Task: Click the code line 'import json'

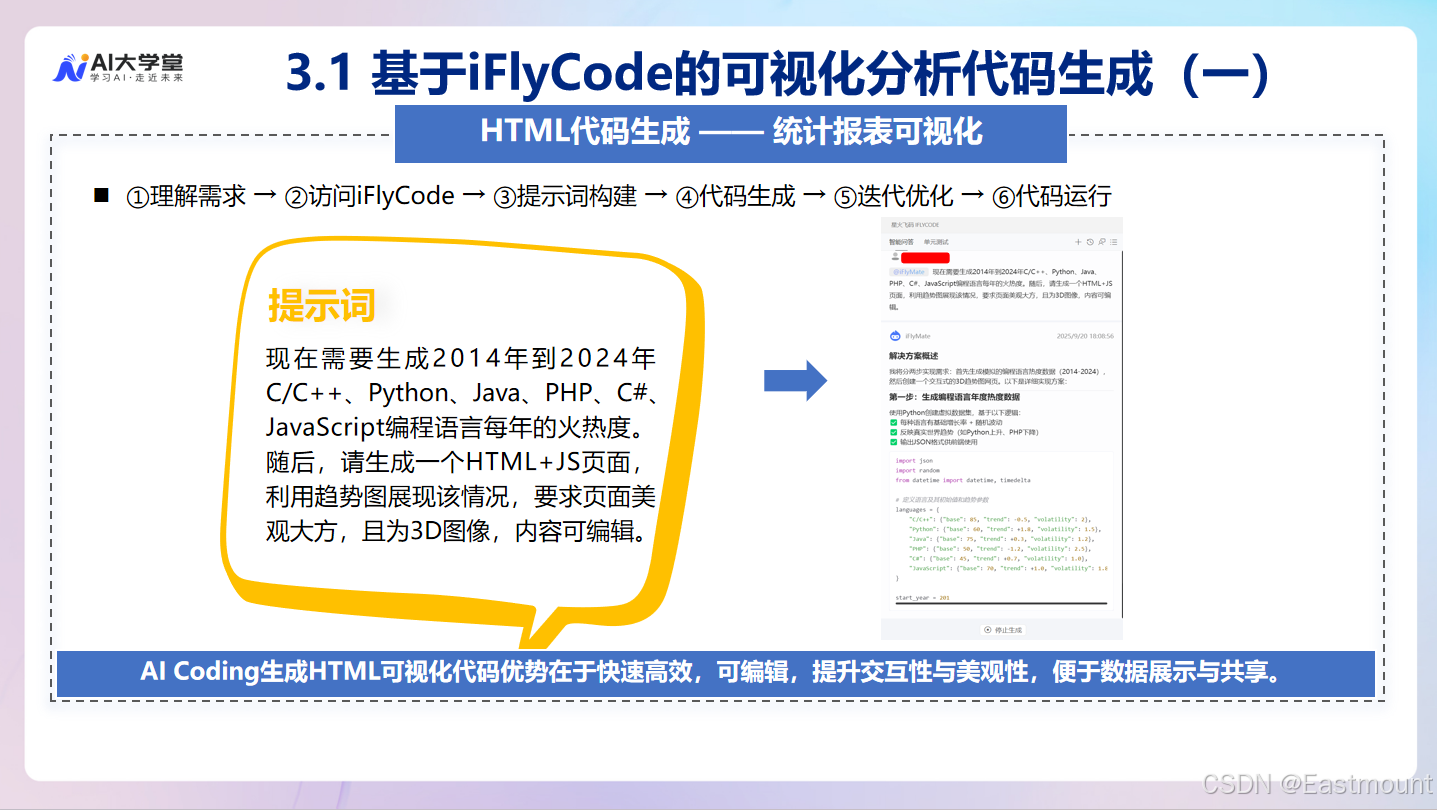Action: (x=914, y=461)
